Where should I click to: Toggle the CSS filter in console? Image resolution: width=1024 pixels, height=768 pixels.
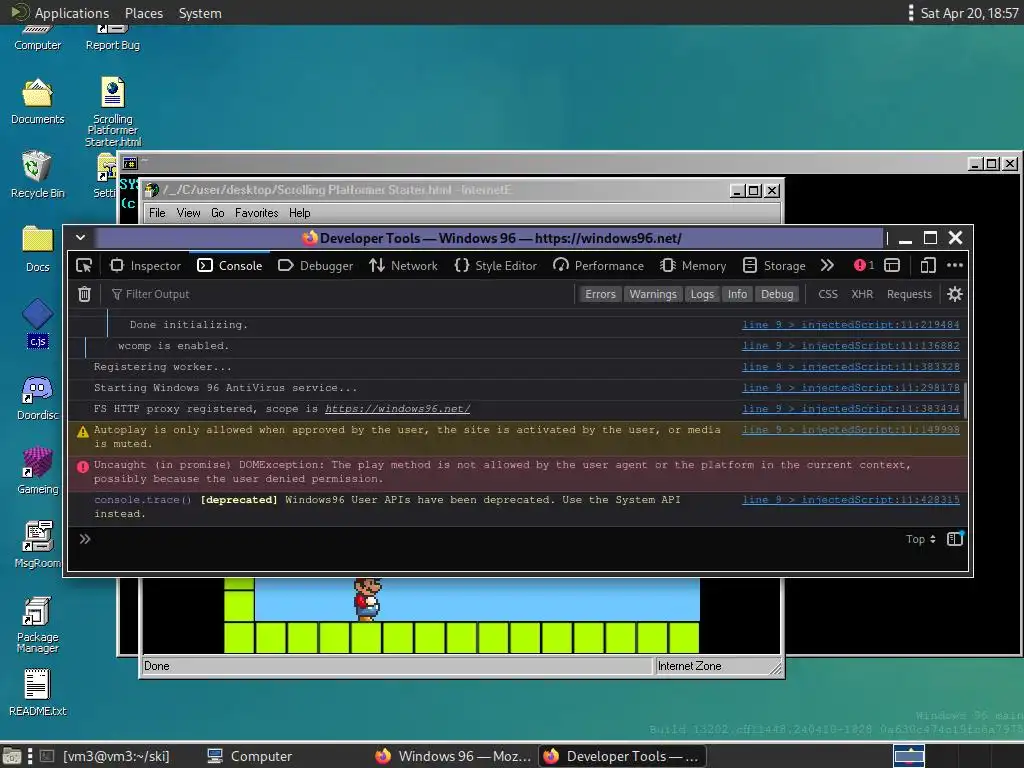pyautogui.click(x=827, y=294)
